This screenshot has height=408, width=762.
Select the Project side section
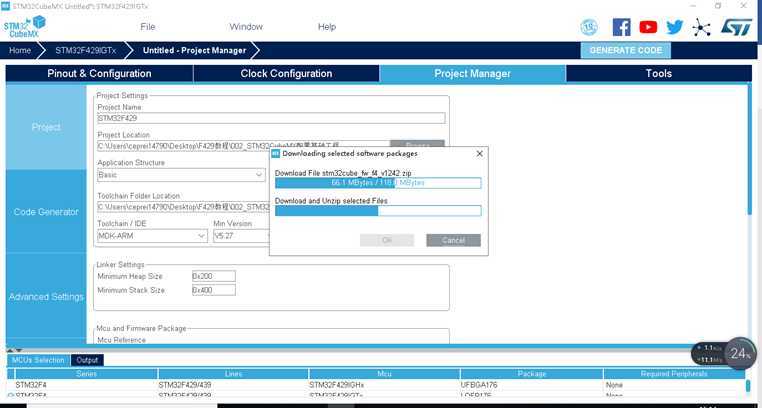click(x=46, y=127)
